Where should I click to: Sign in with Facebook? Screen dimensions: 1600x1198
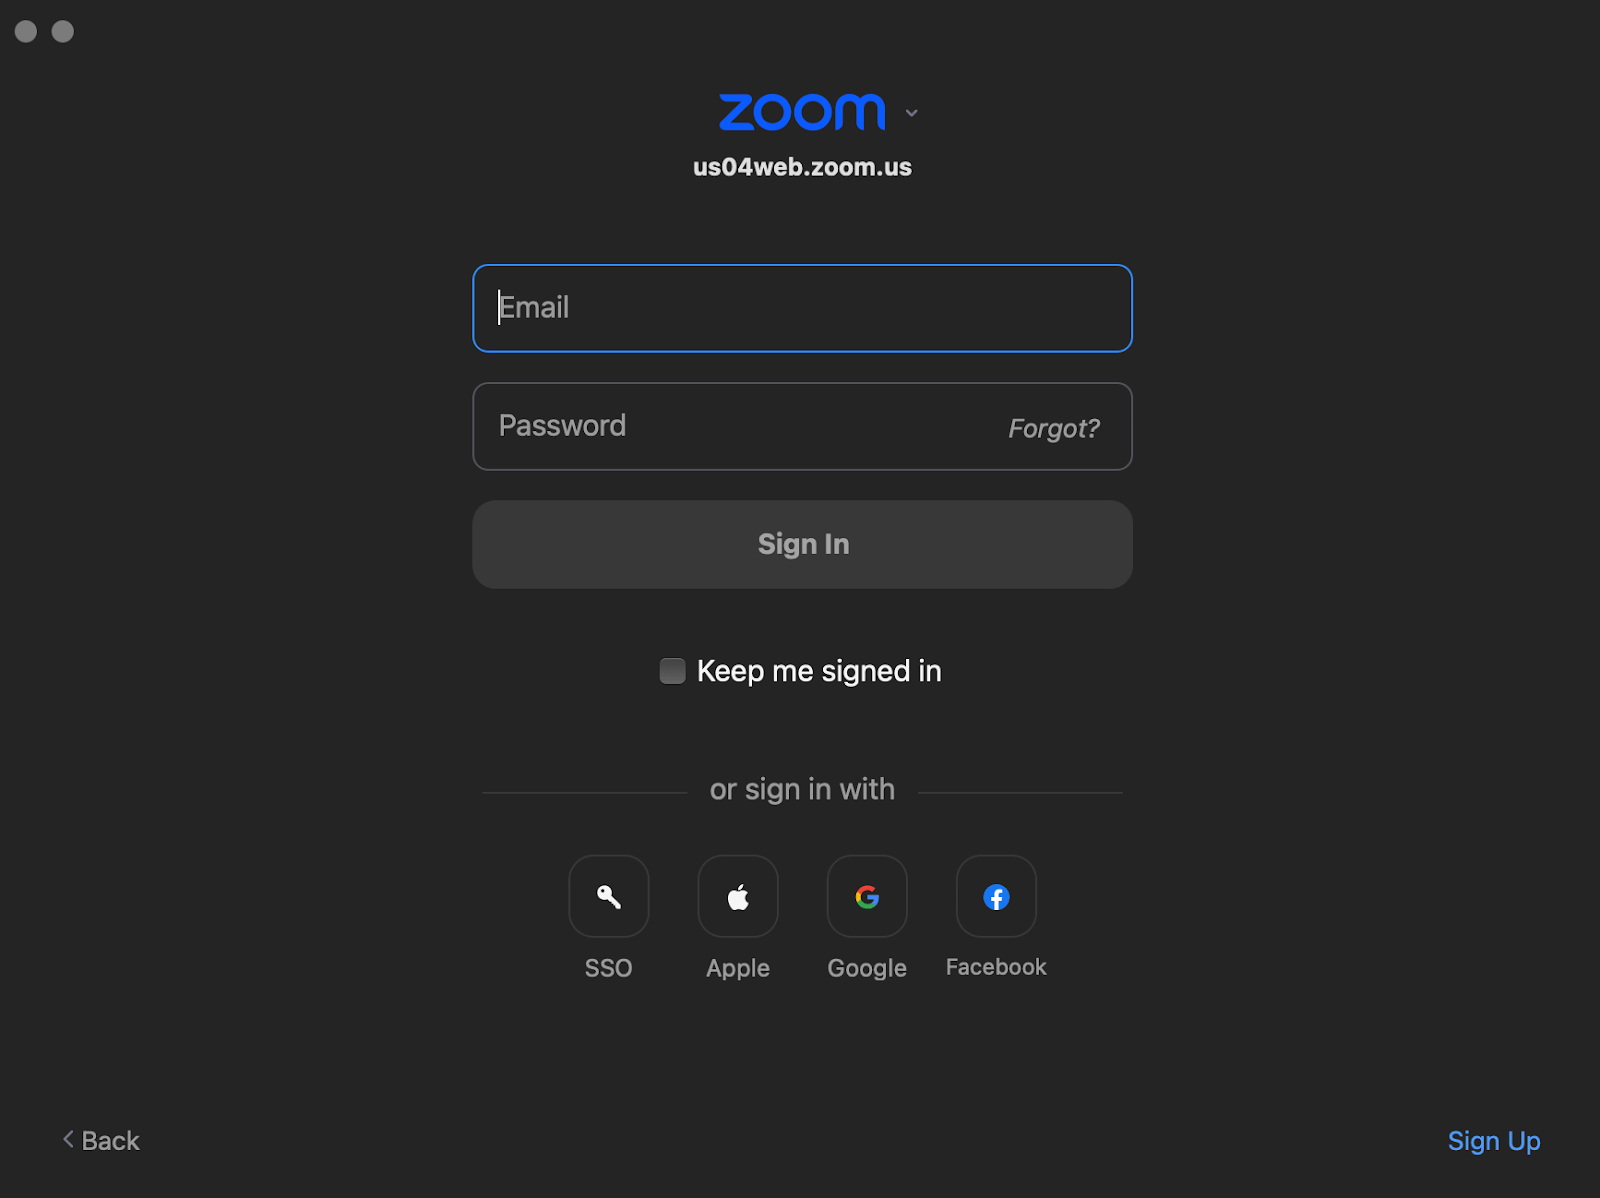coord(995,896)
